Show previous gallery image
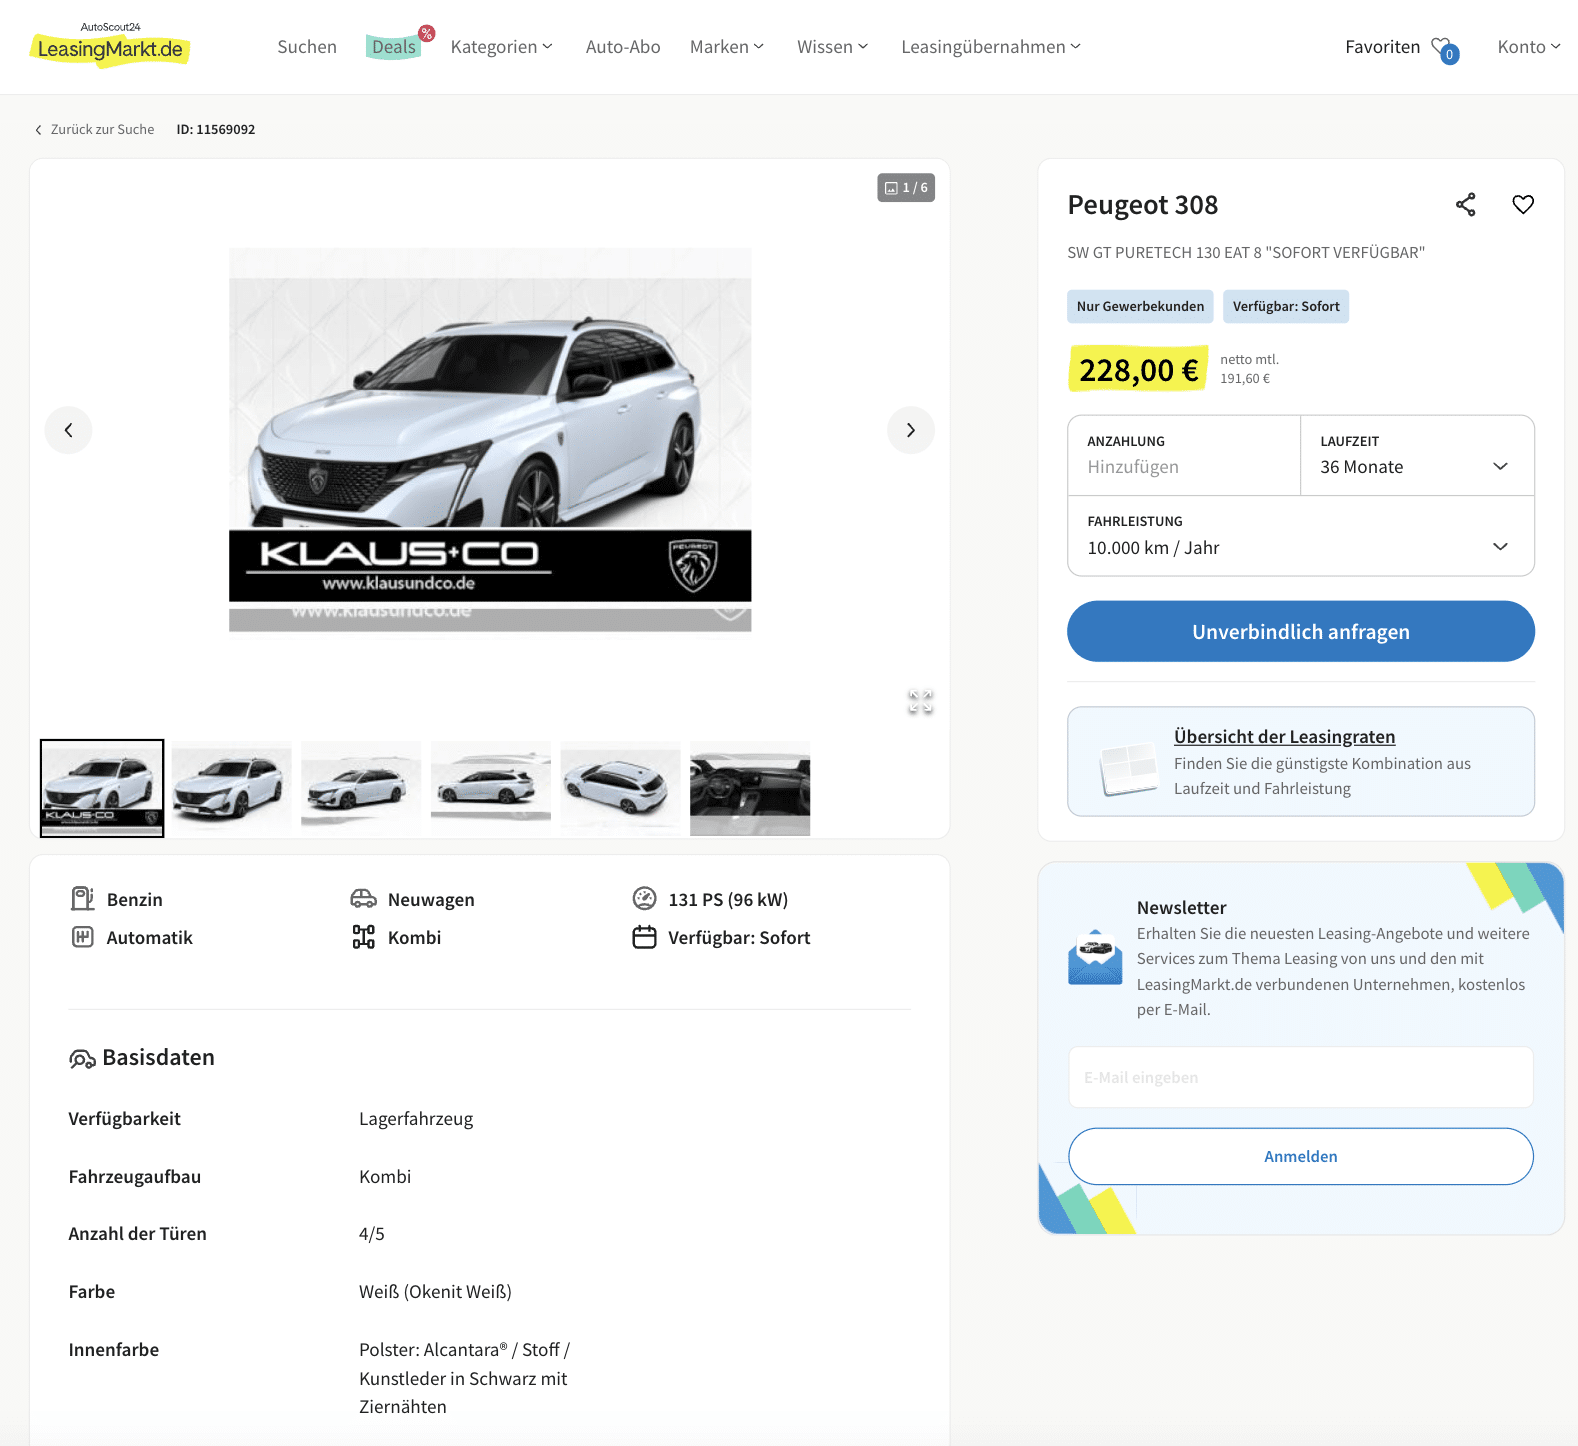This screenshot has width=1578, height=1446. (68, 430)
